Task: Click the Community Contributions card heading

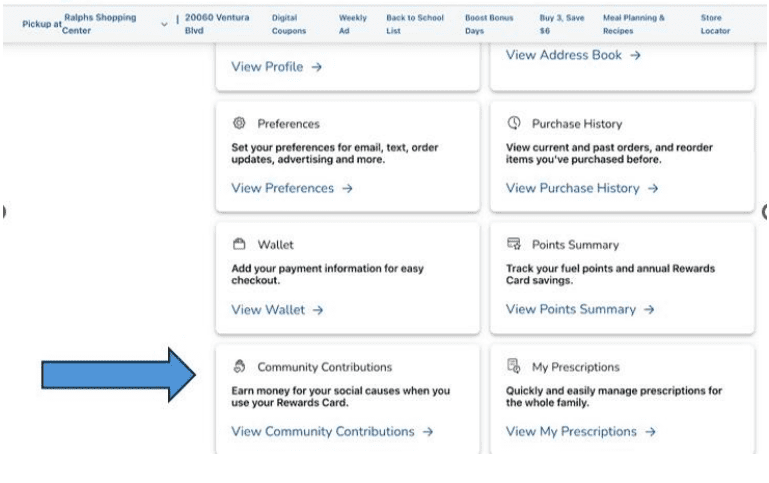Action: pyautogui.click(x=325, y=367)
